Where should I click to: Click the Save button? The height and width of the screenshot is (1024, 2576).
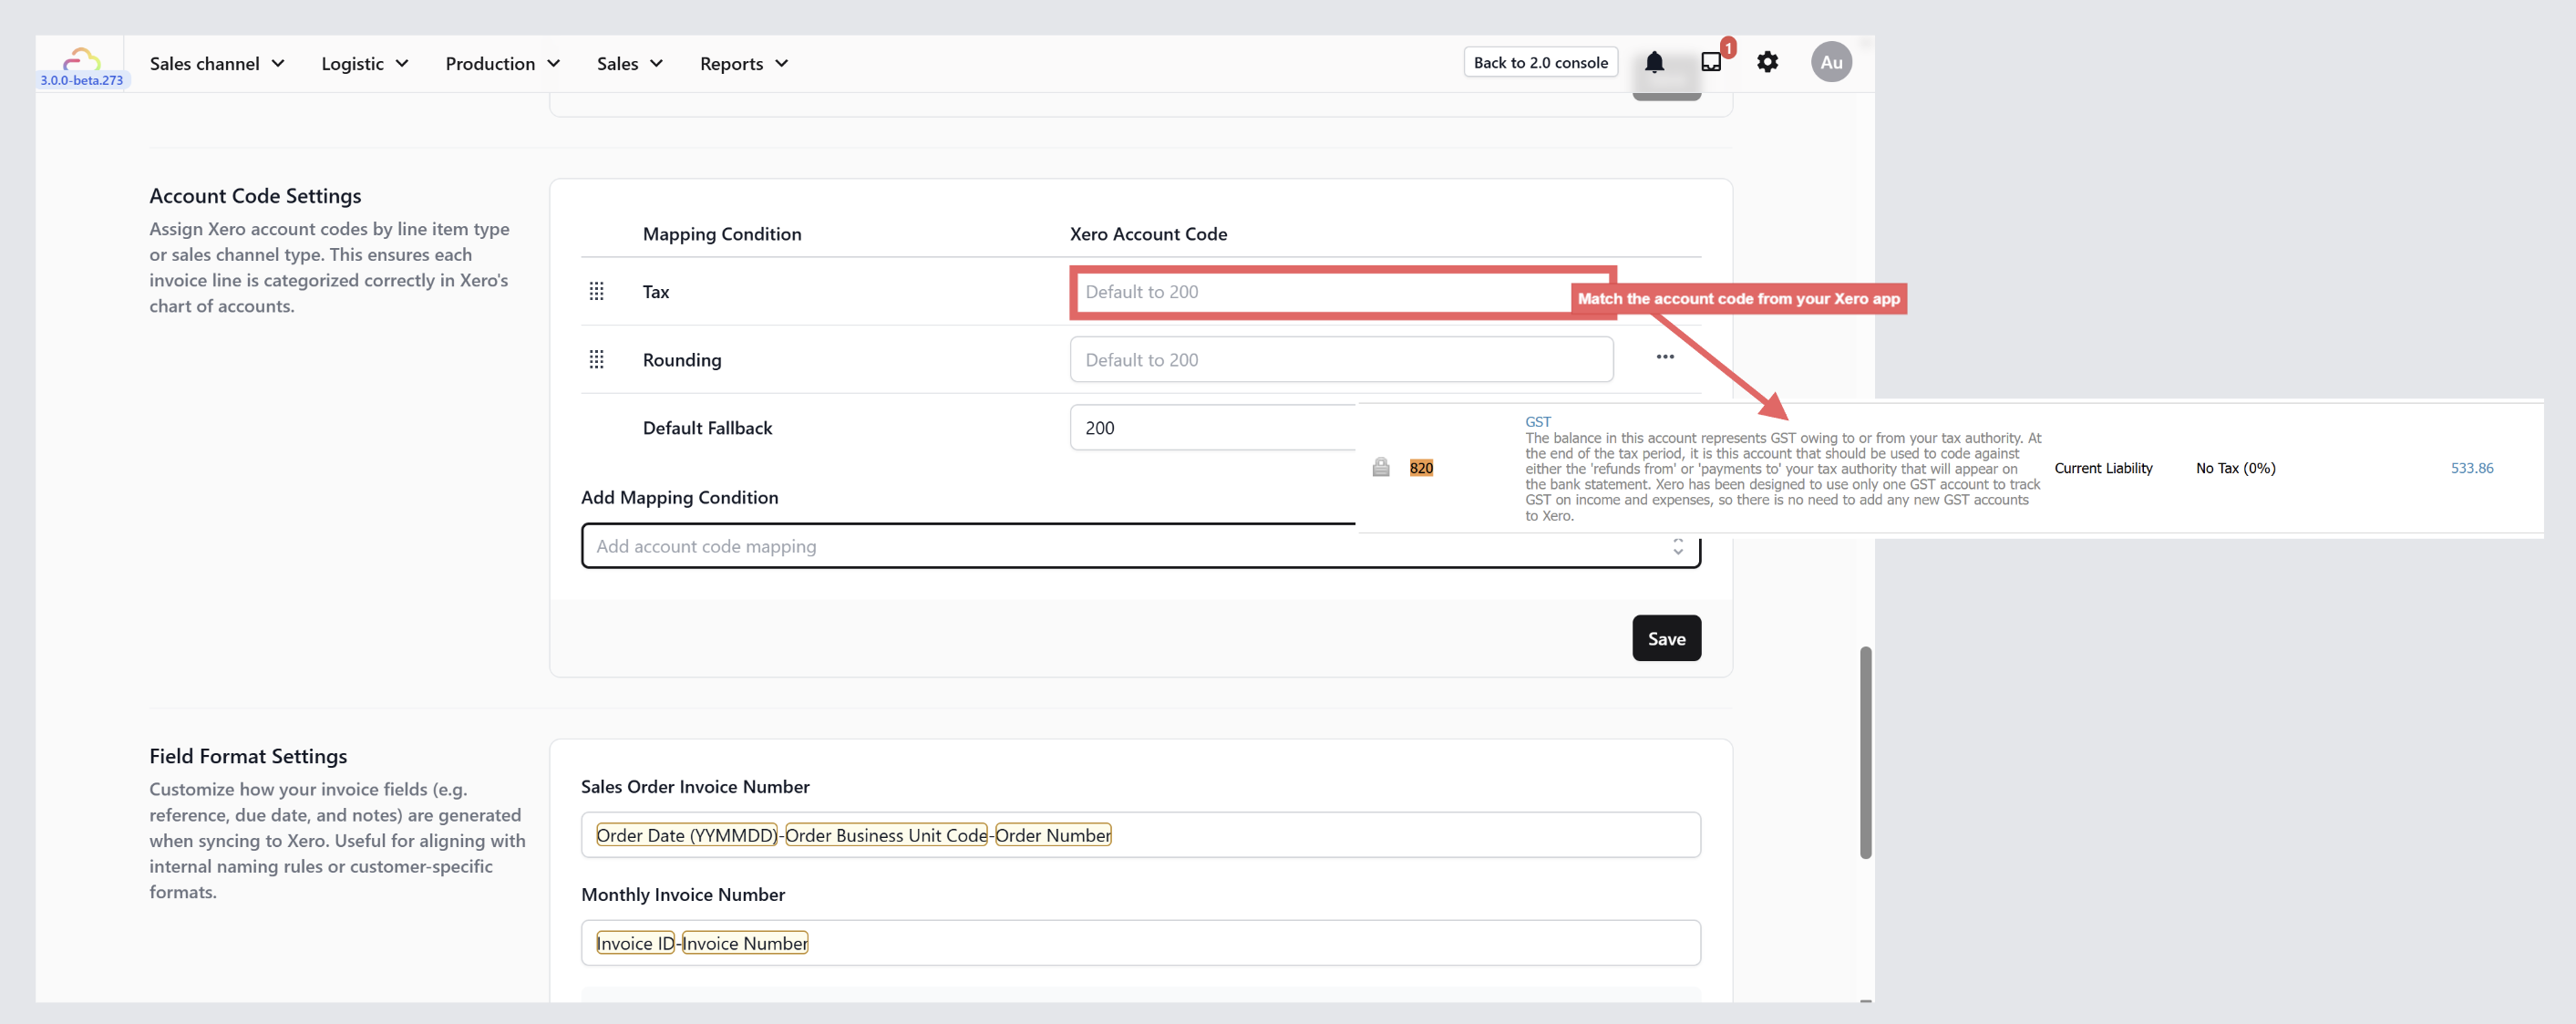1665,638
